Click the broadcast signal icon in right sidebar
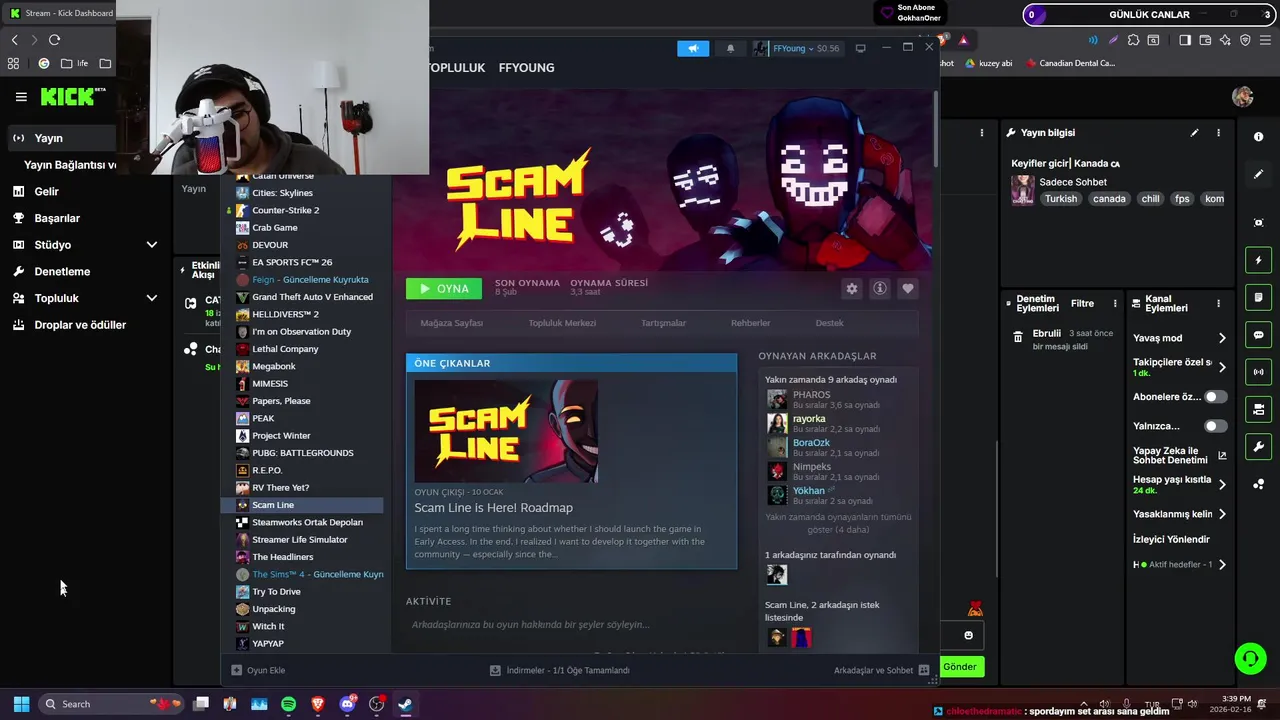Viewport: 1280px width, 720px height. (1258, 372)
